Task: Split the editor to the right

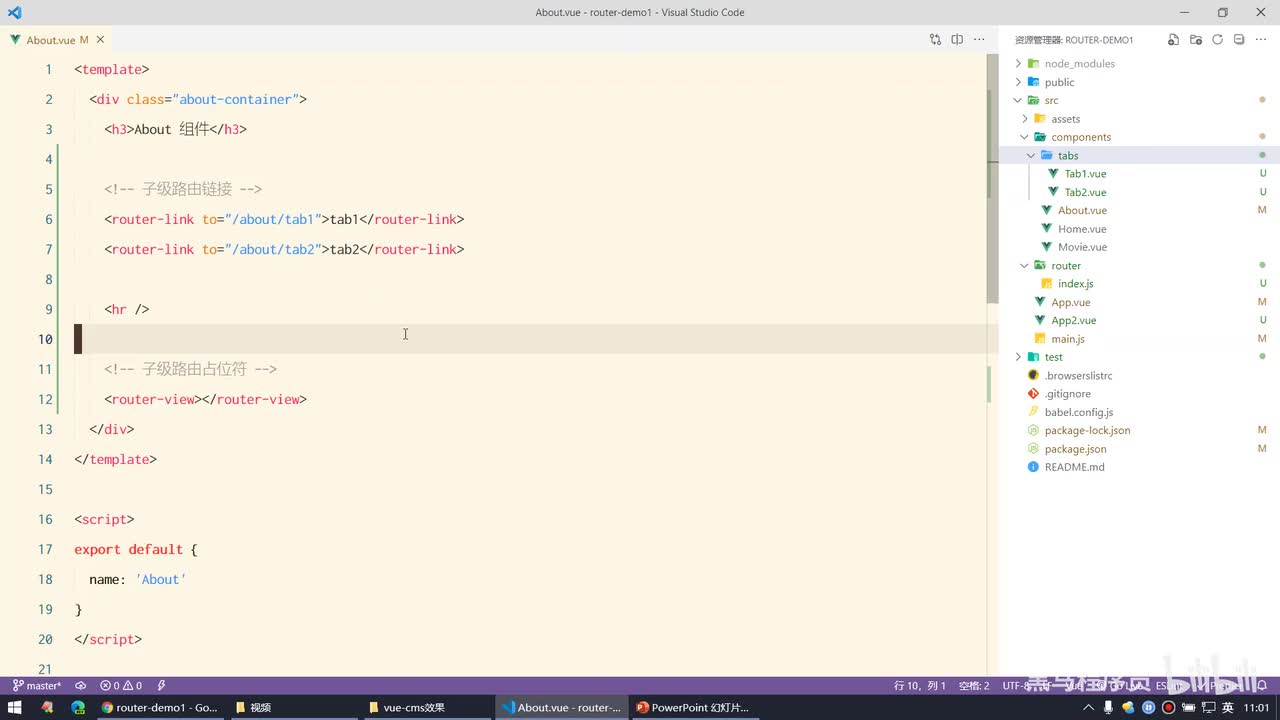Action: [957, 40]
